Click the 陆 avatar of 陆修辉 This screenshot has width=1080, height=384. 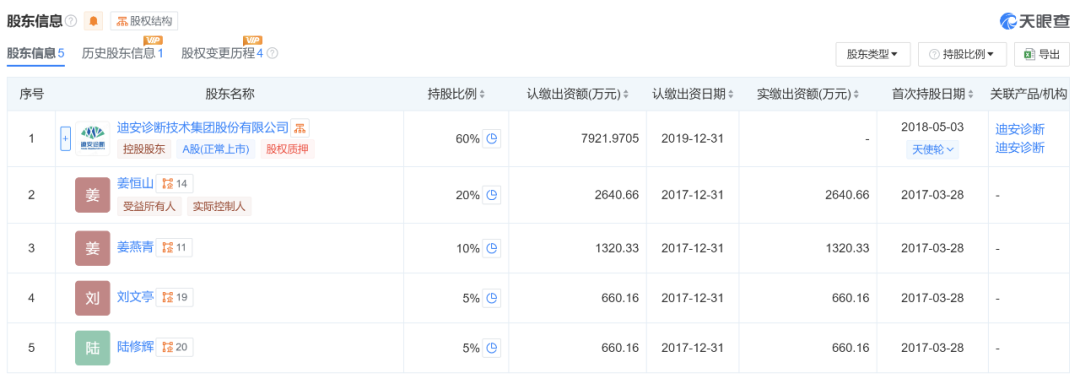point(92,348)
